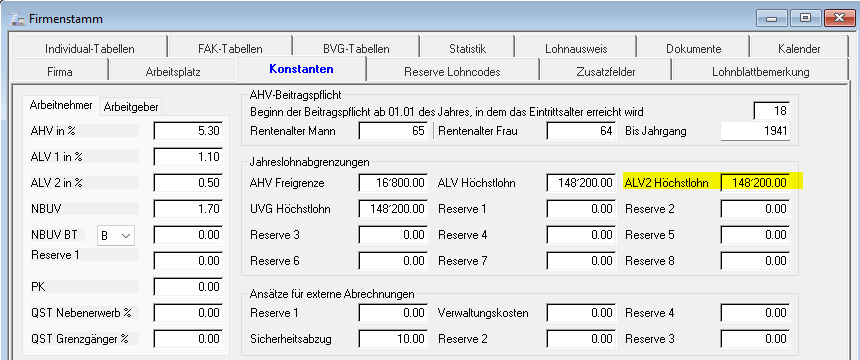The width and height of the screenshot is (860, 360).
Task: Switch to the Zusatzfelder tab
Action: pyautogui.click(x=606, y=71)
